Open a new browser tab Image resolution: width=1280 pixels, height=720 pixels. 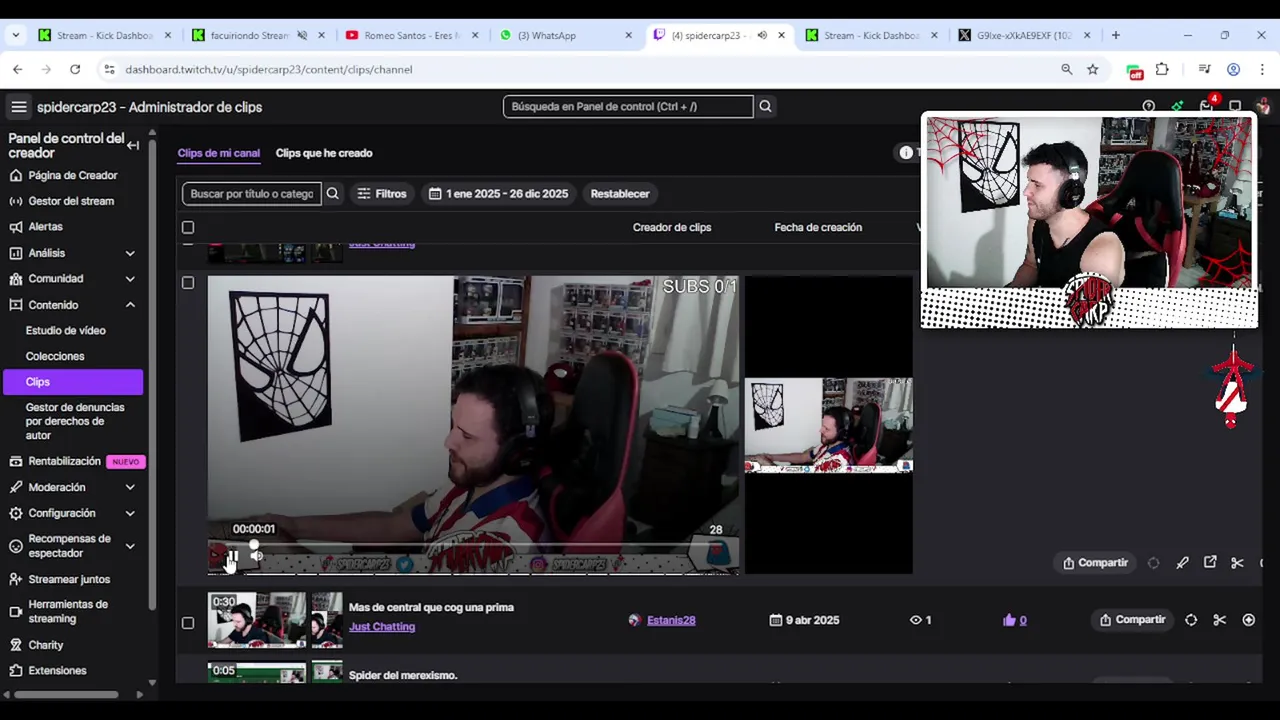click(1116, 35)
